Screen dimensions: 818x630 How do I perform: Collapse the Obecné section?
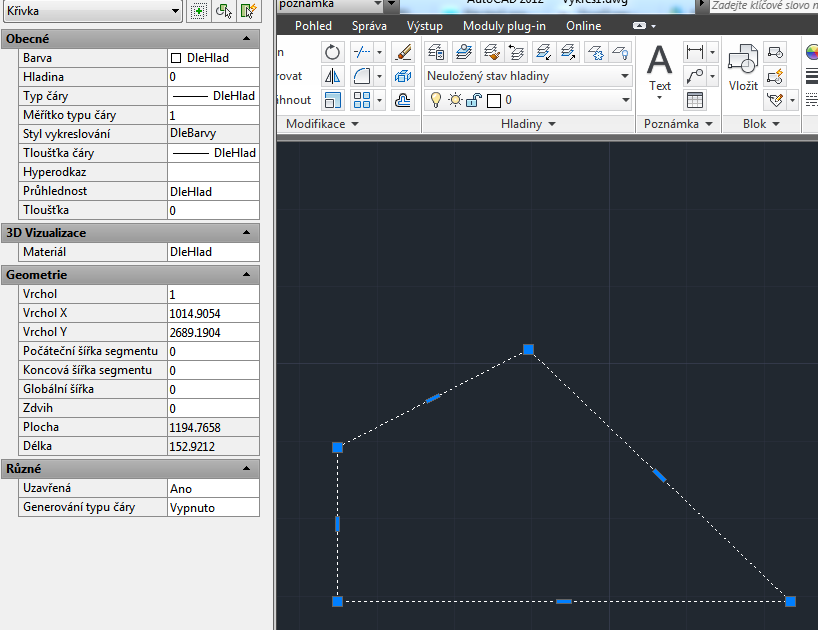tap(247, 39)
